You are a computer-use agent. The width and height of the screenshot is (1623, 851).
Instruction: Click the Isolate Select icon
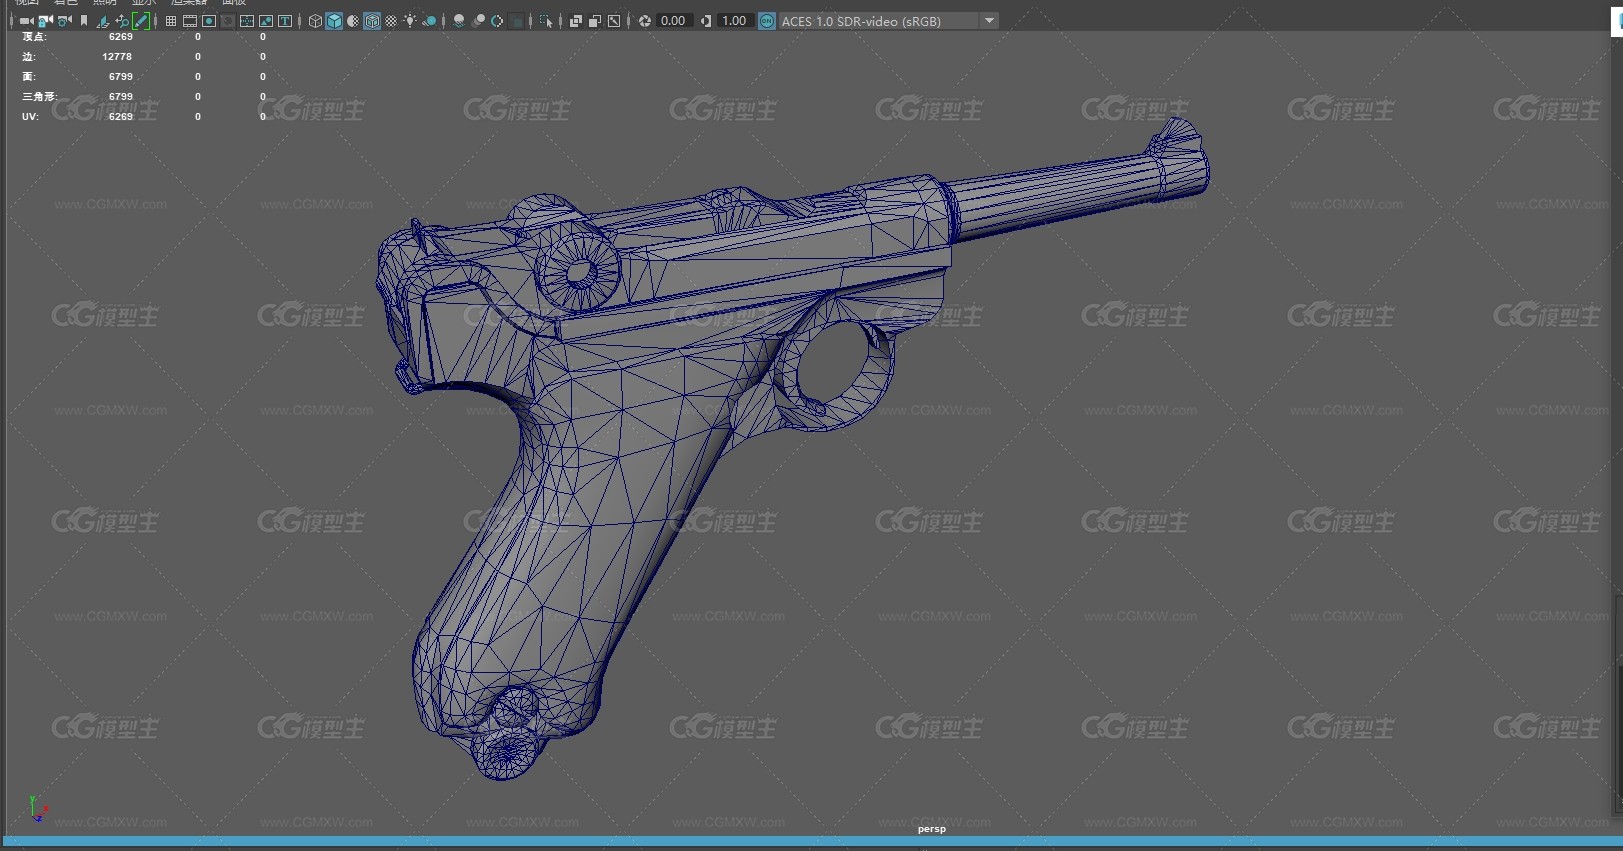[x=546, y=21]
